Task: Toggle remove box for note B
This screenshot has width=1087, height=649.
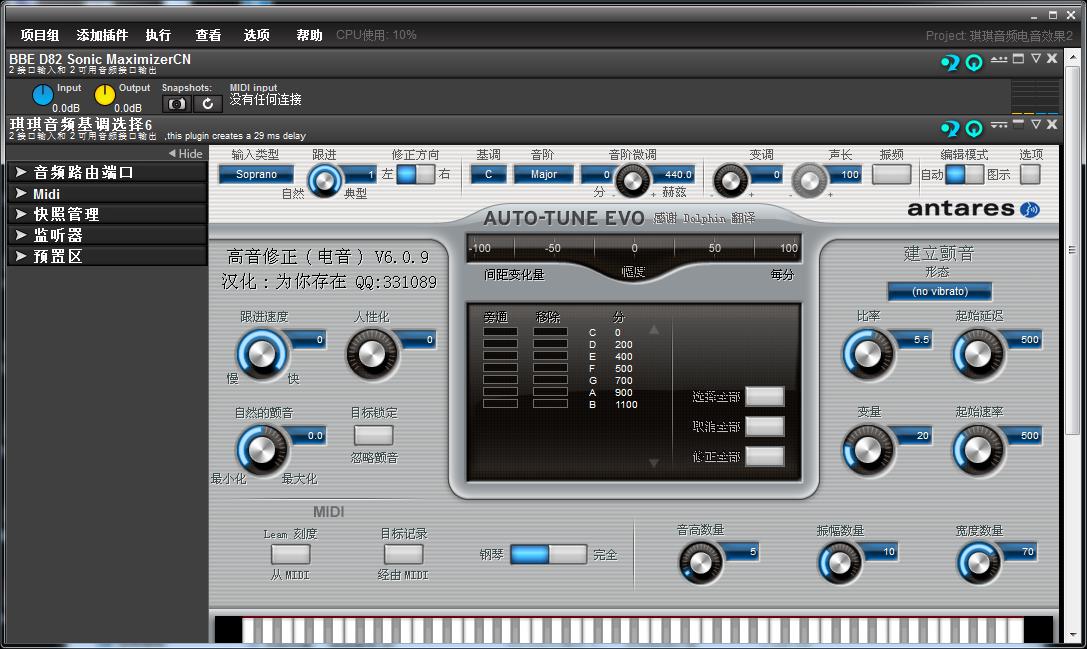Action: [550, 404]
